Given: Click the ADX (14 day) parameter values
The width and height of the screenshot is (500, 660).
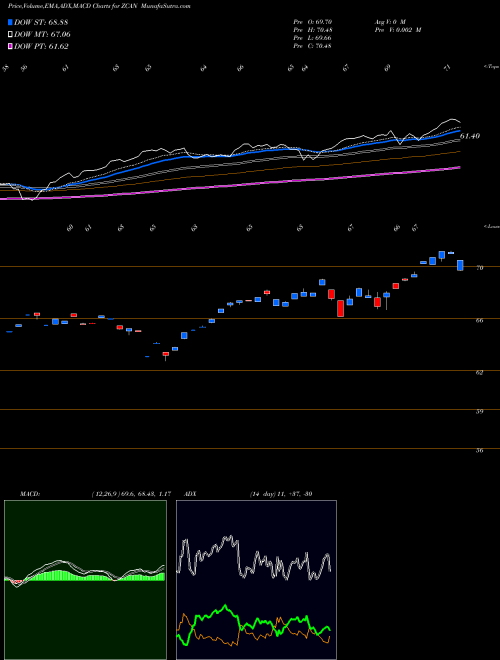Looking at the screenshot, I should click(x=280, y=494).
